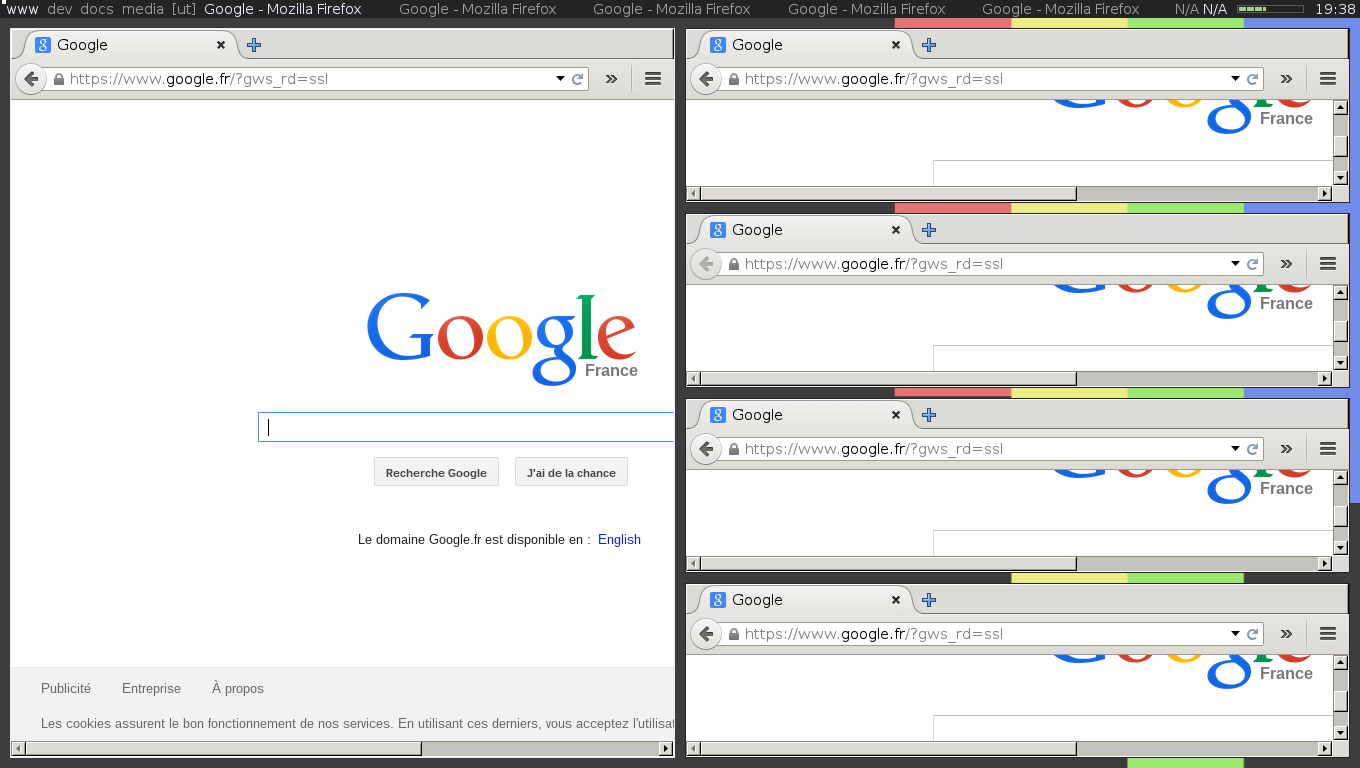
Task: Expand URL history dropdown in the bottom-right window
Action: point(1235,634)
